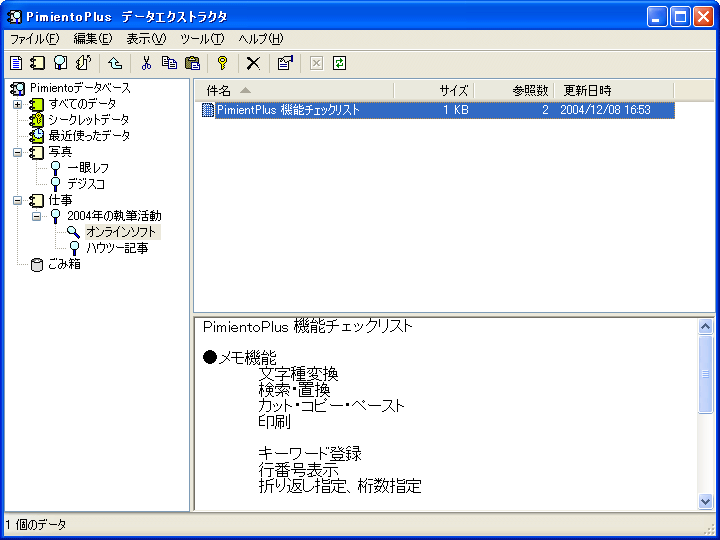Click the new memo document toolbar icon
720x540 pixels.
pos(16,63)
